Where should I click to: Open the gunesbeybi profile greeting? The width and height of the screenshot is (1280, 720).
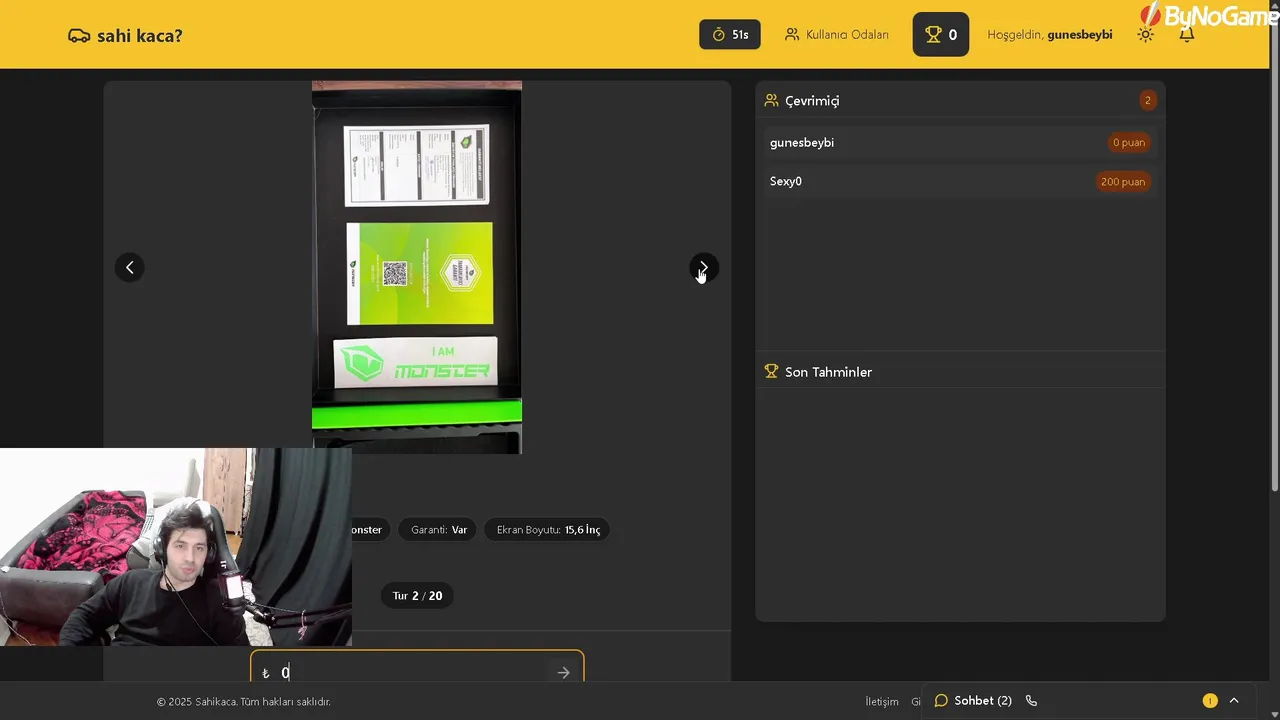[x=1050, y=35]
